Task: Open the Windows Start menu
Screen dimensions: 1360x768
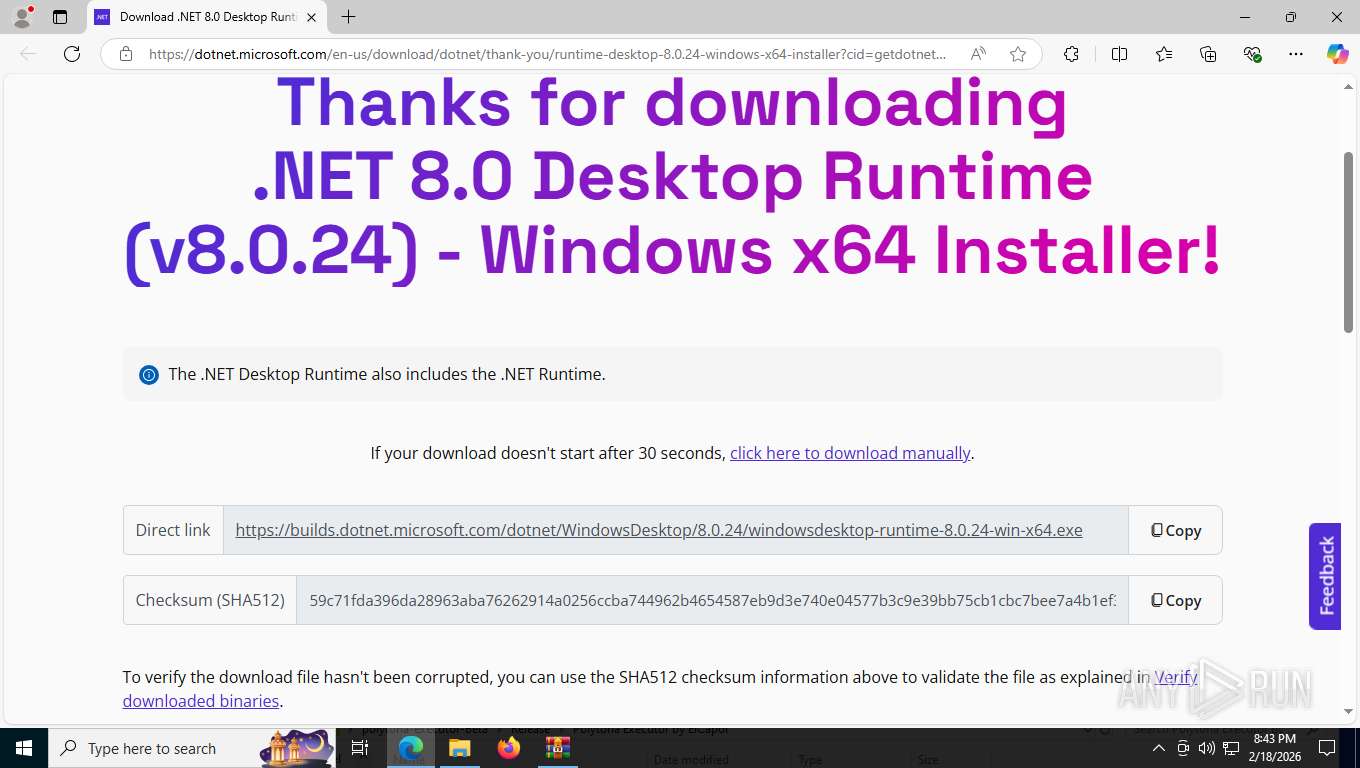Action: 23,748
